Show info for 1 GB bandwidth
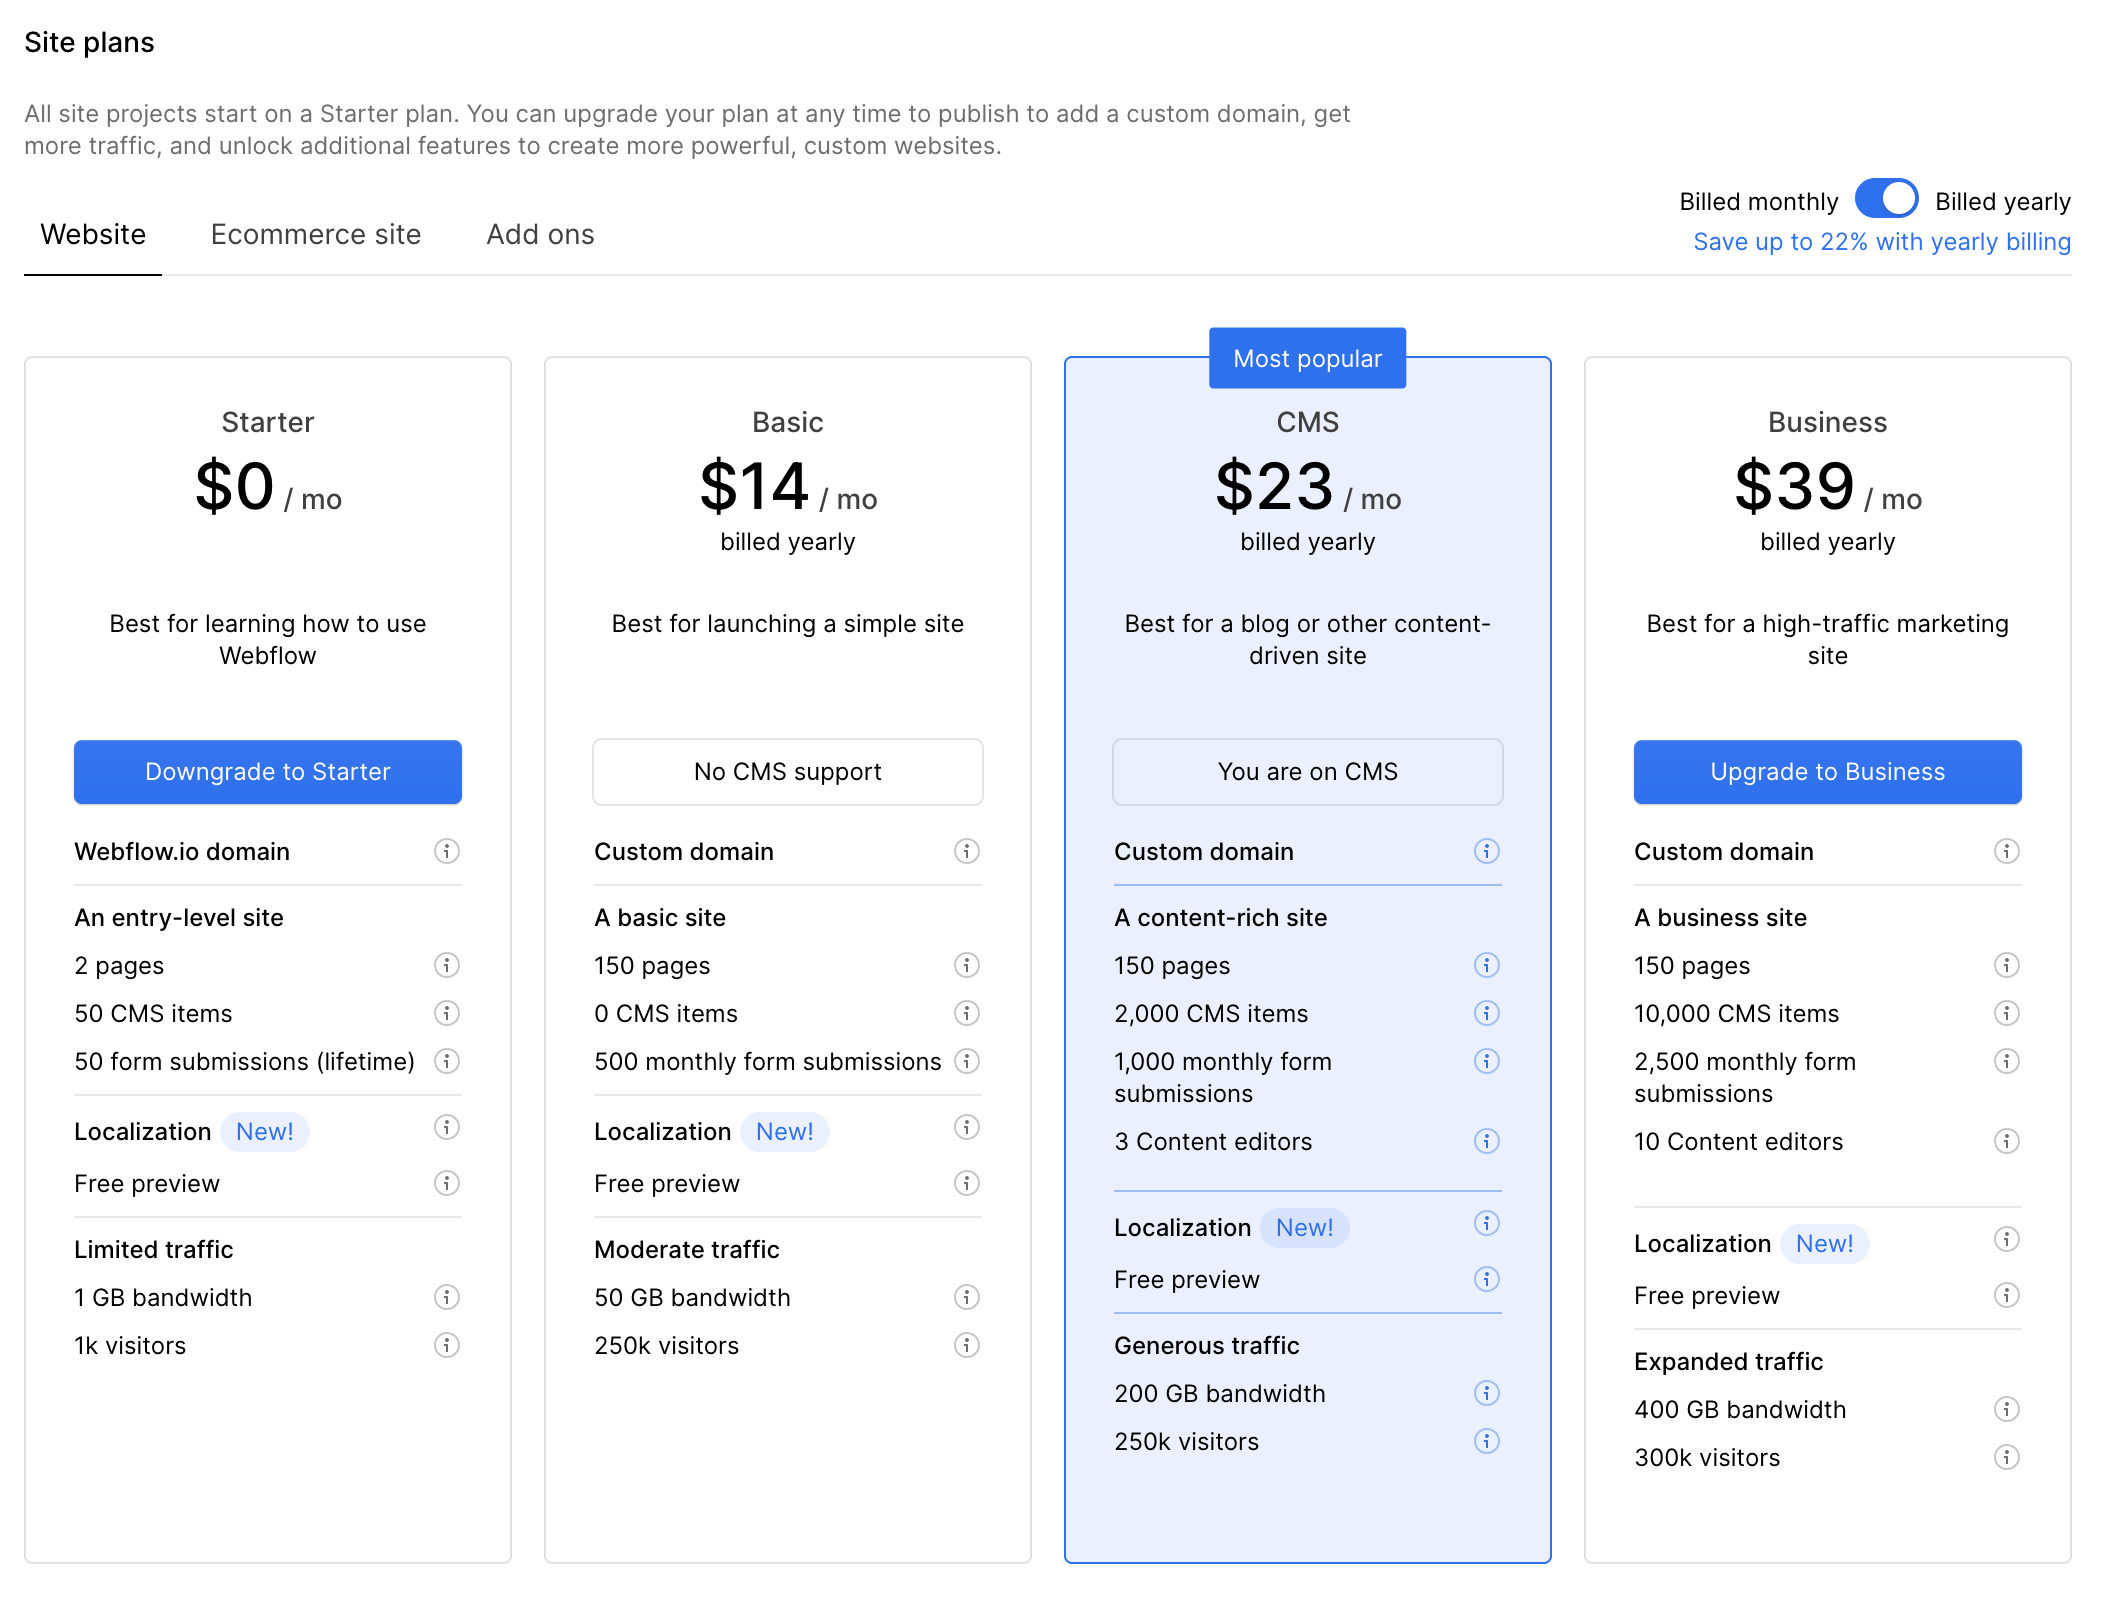This screenshot has height=1600, width=2108. (447, 1297)
